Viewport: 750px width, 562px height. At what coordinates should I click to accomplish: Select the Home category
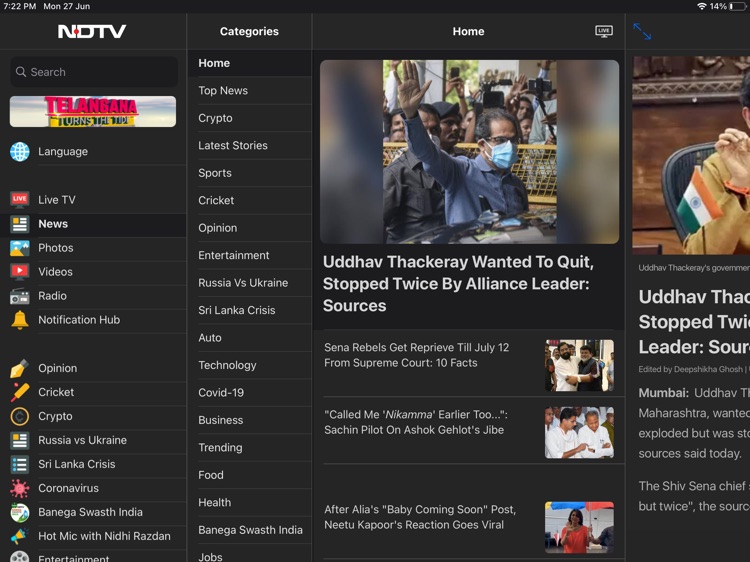[250, 63]
